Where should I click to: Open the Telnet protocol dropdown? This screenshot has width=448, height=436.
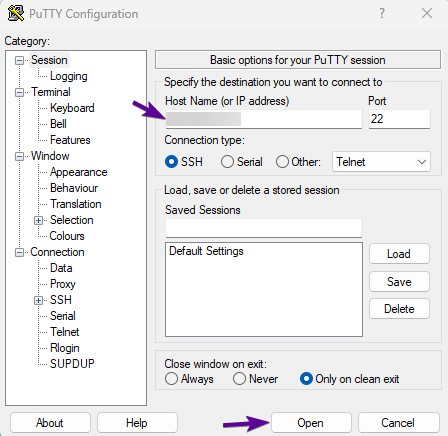click(x=381, y=162)
